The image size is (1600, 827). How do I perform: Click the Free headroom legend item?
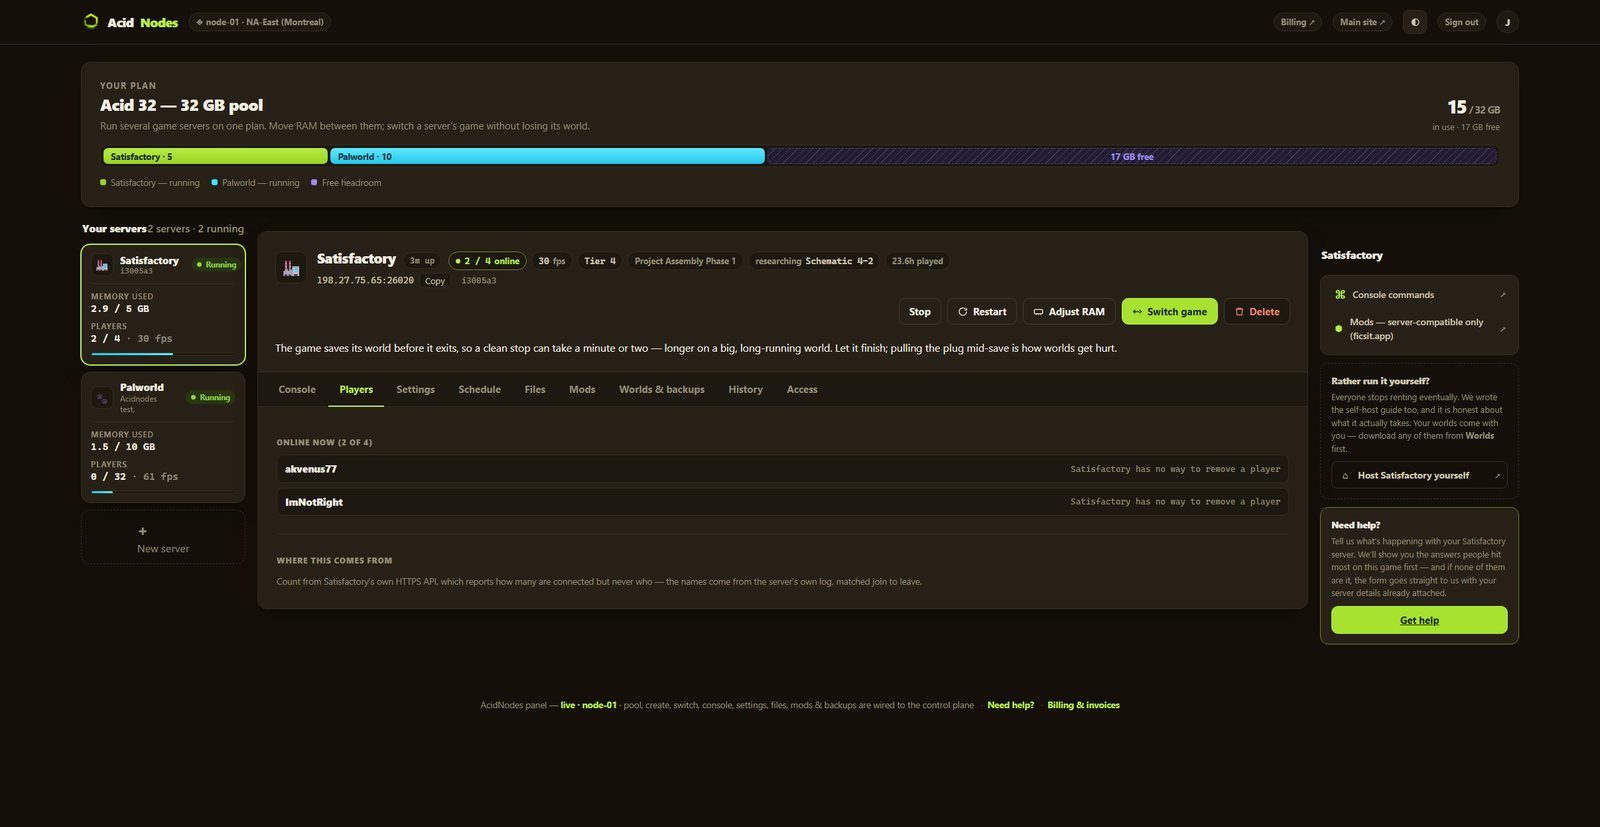pyautogui.click(x=346, y=183)
